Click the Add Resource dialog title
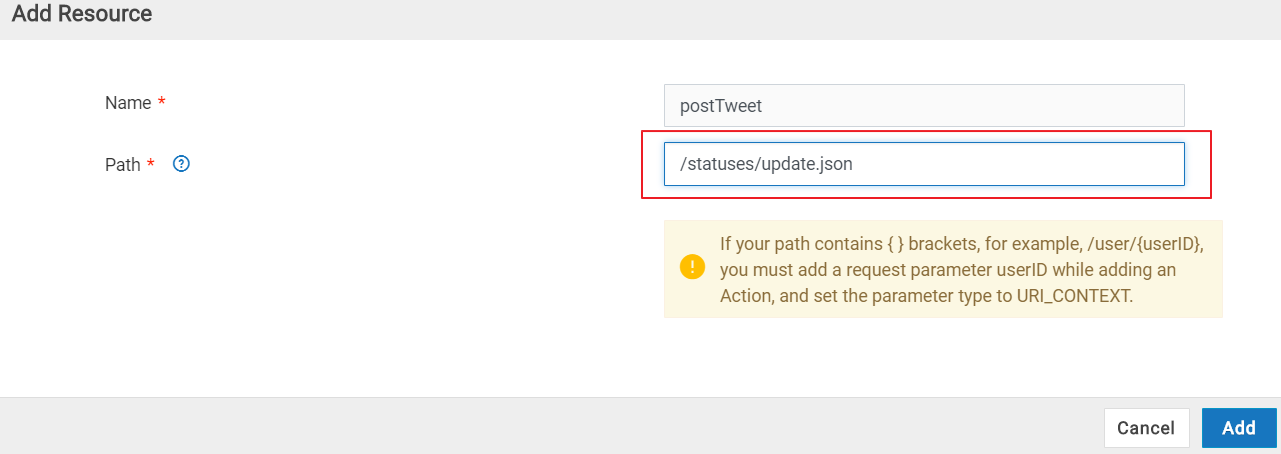Screen dimensions: 1281x454 (82, 14)
